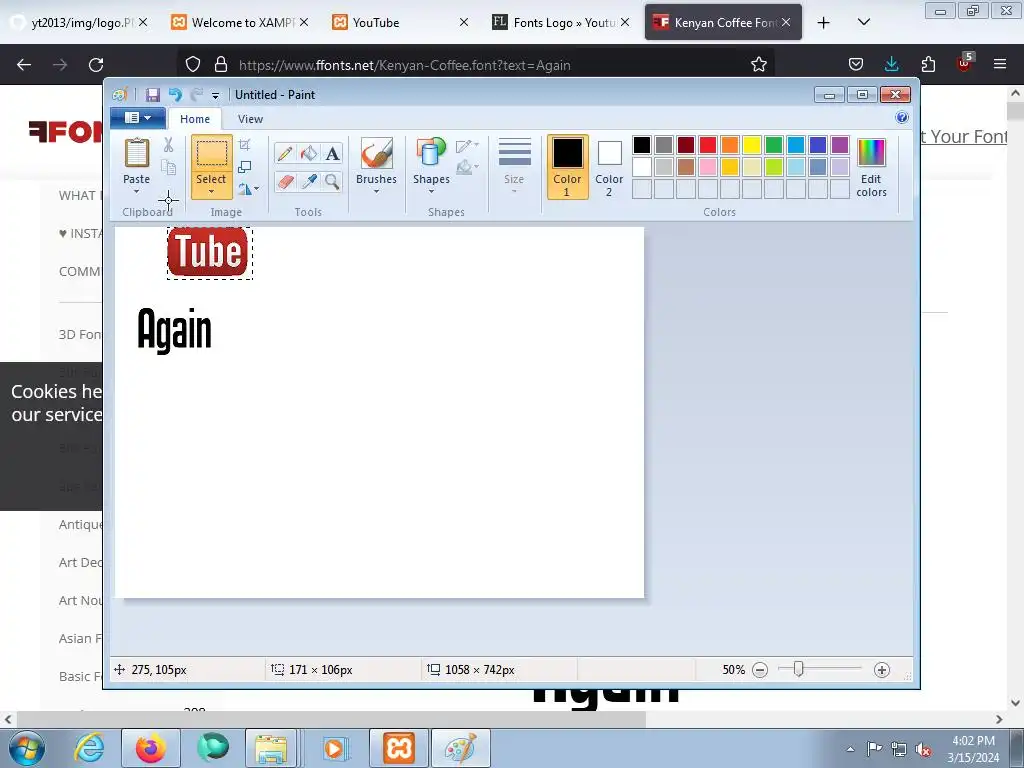Adjust the Paint zoom slider handle
1024x768 pixels.
click(x=798, y=669)
